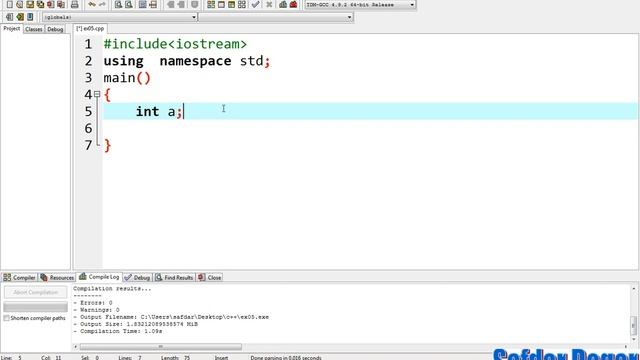Click the Compile toolbar icon

tap(211, 4)
